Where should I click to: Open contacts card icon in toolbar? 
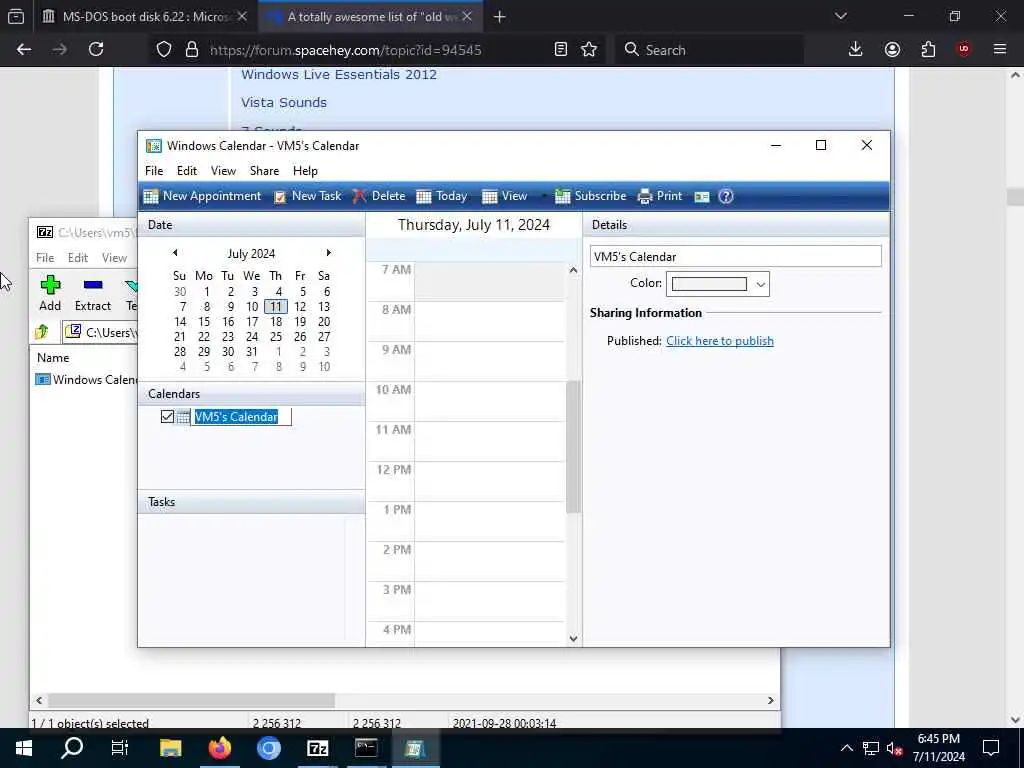tap(702, 196)
